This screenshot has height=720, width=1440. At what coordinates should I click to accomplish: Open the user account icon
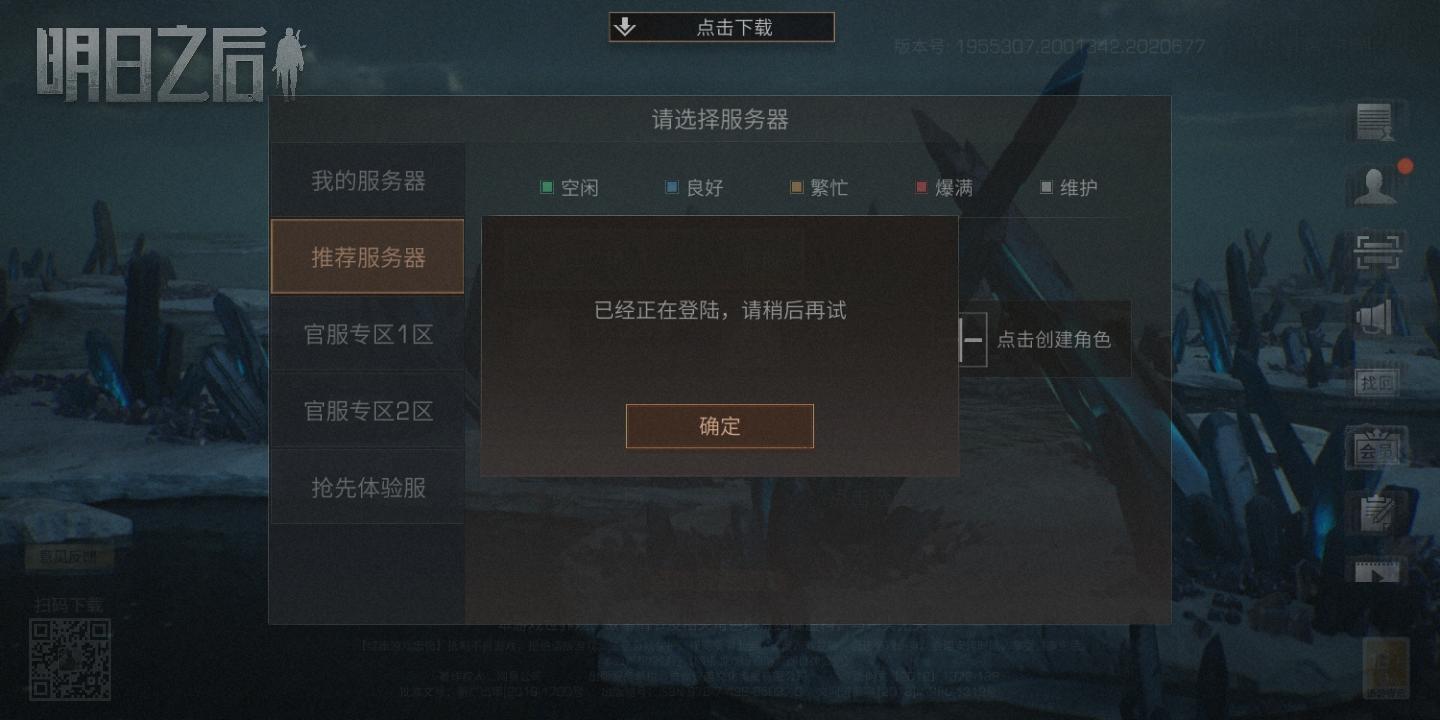click(x=1375, y=186)
